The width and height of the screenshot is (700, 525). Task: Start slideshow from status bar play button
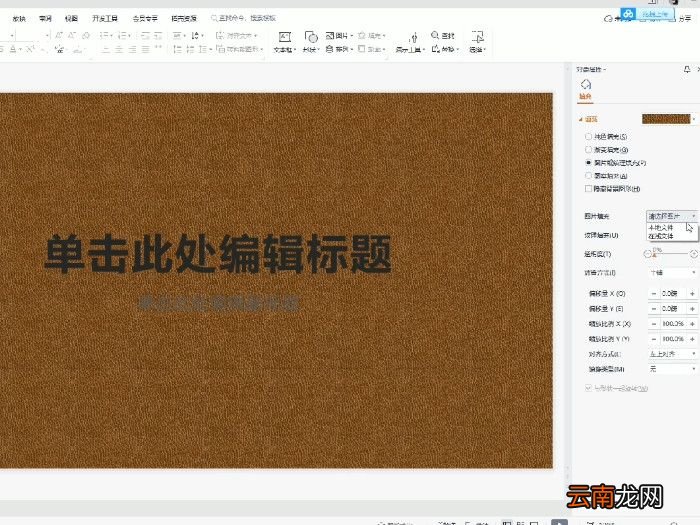[x=559, y=522]
